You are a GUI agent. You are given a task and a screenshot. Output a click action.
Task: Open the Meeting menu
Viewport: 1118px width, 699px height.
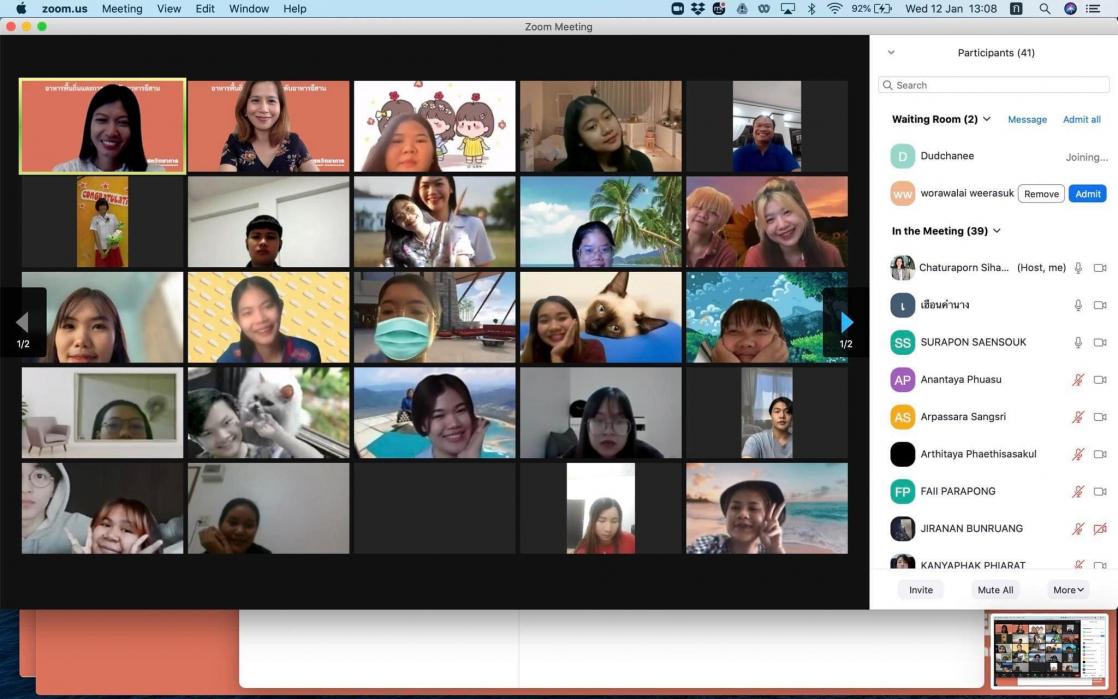122,9
